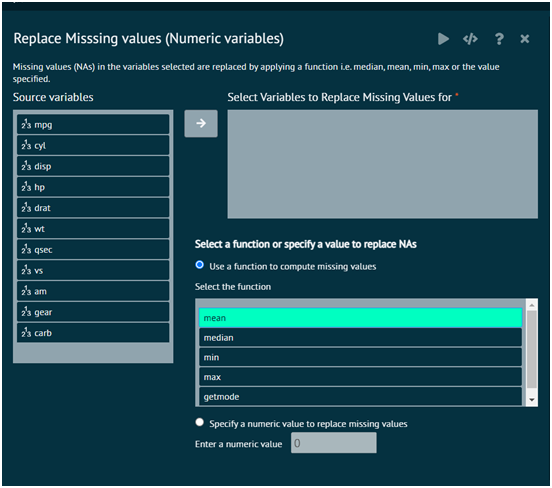
Task: Enable Use a function to compute missing values
Action: pos(200,265)
